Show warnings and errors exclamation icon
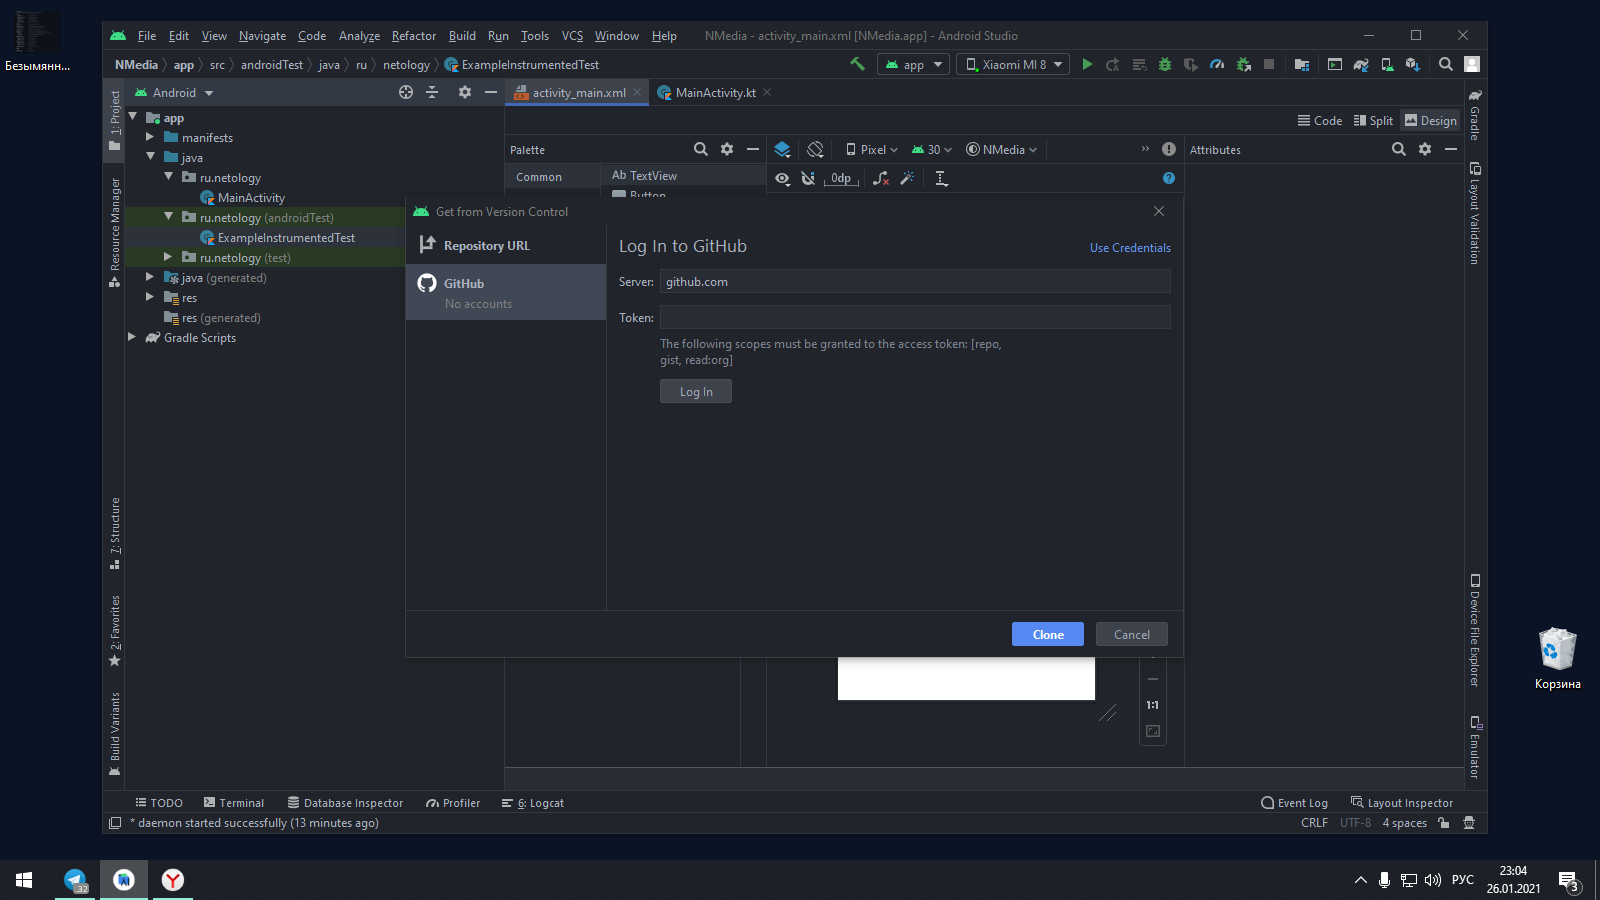The height and width of the screenshot is (900, 1600). 1169,149
